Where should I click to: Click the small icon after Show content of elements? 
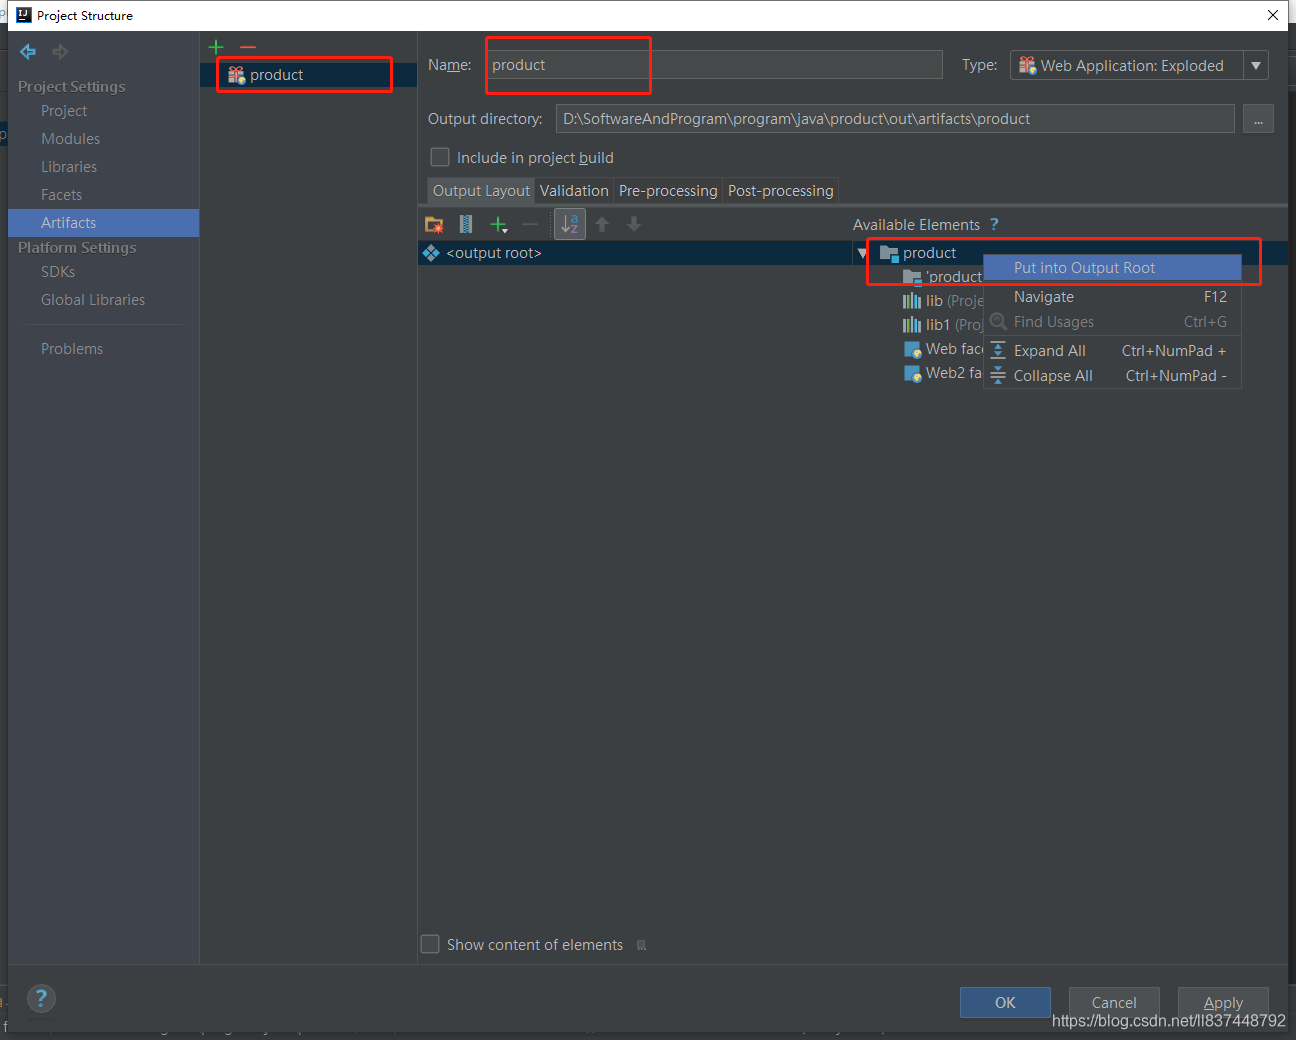pos(642,945)
